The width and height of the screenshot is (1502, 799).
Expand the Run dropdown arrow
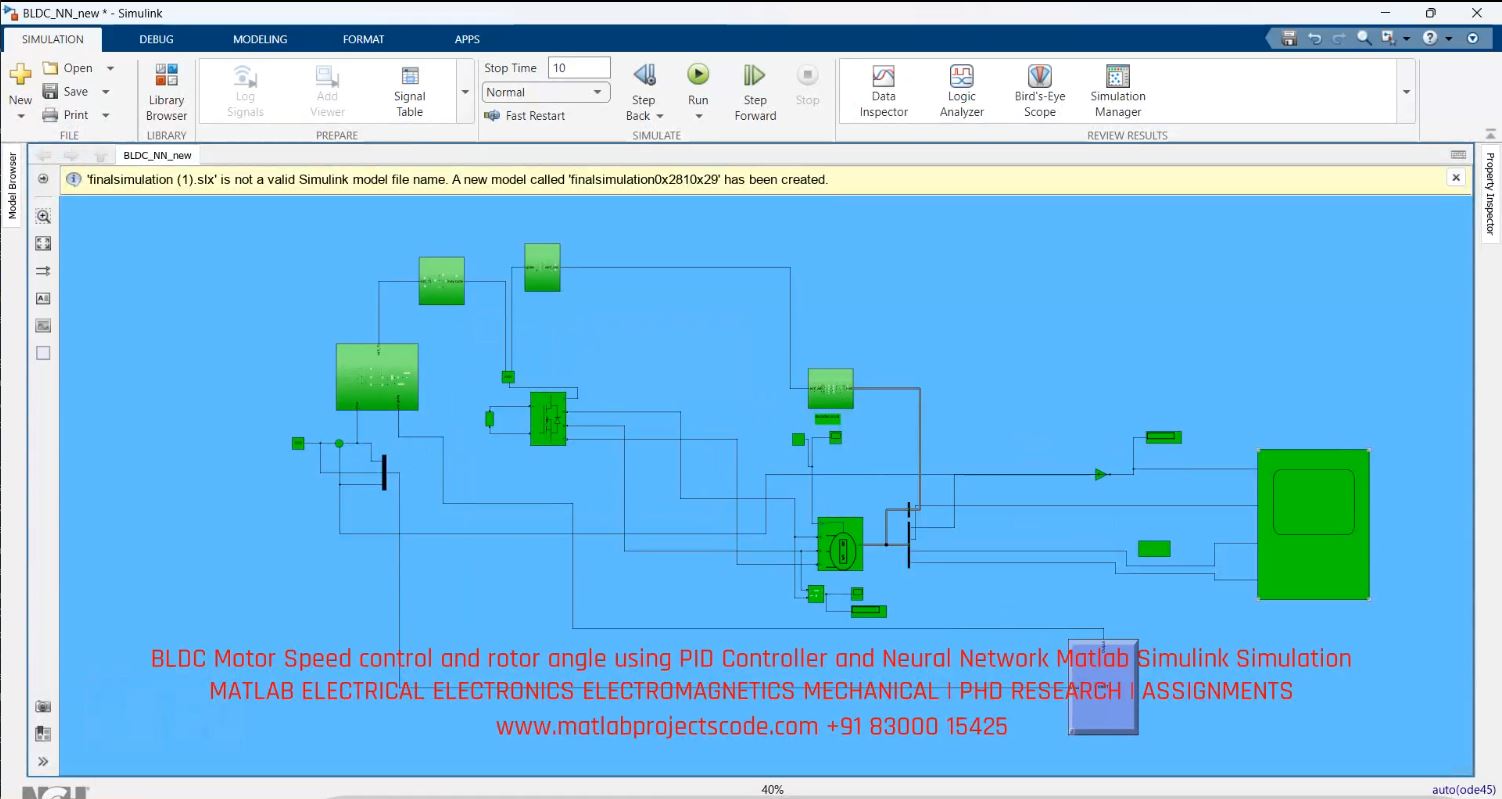click(x=698, y=116)
